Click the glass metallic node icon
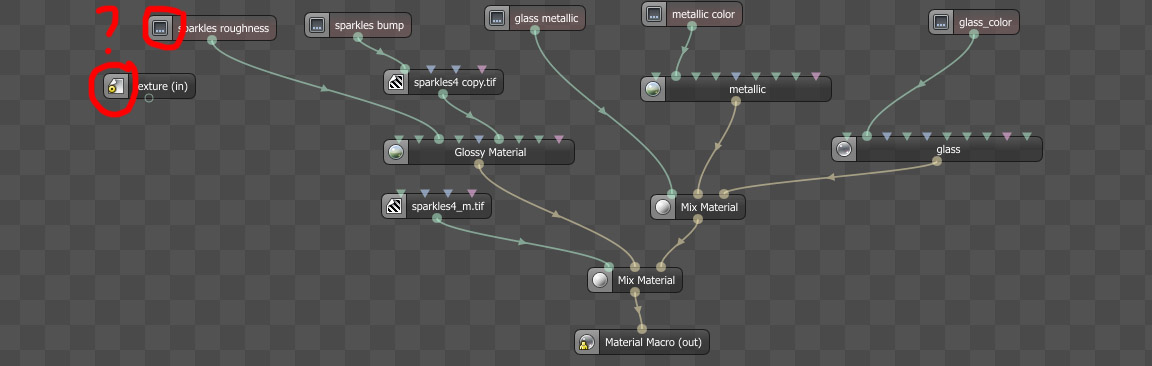The width and height of the screenshot is (1152, 366). click(x=497, y=18)
